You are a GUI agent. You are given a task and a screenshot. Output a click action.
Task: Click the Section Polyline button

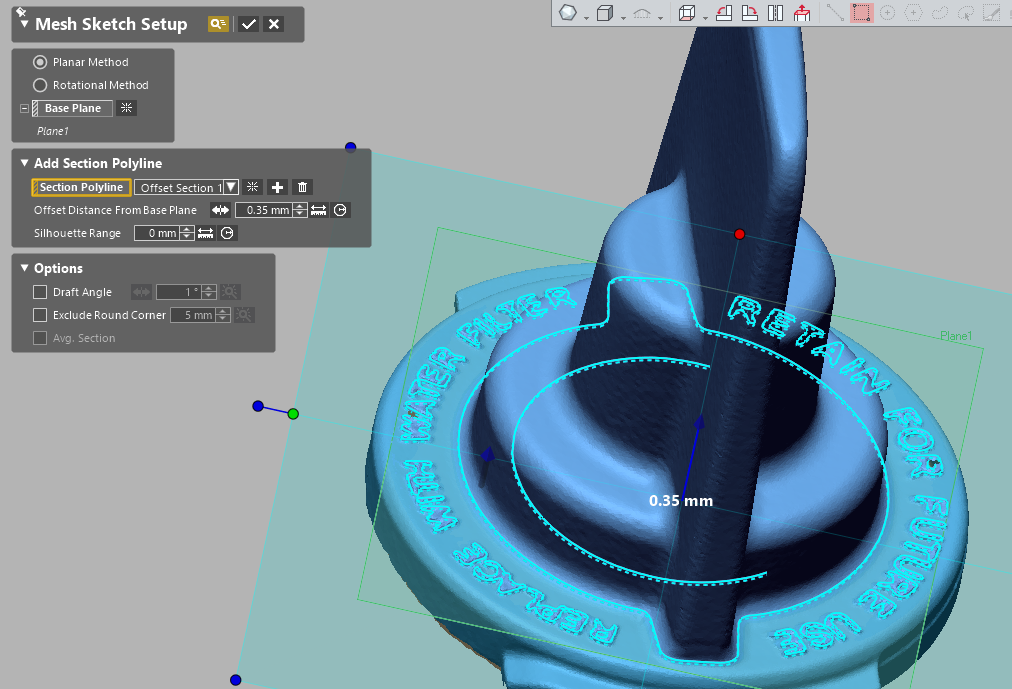80,187
